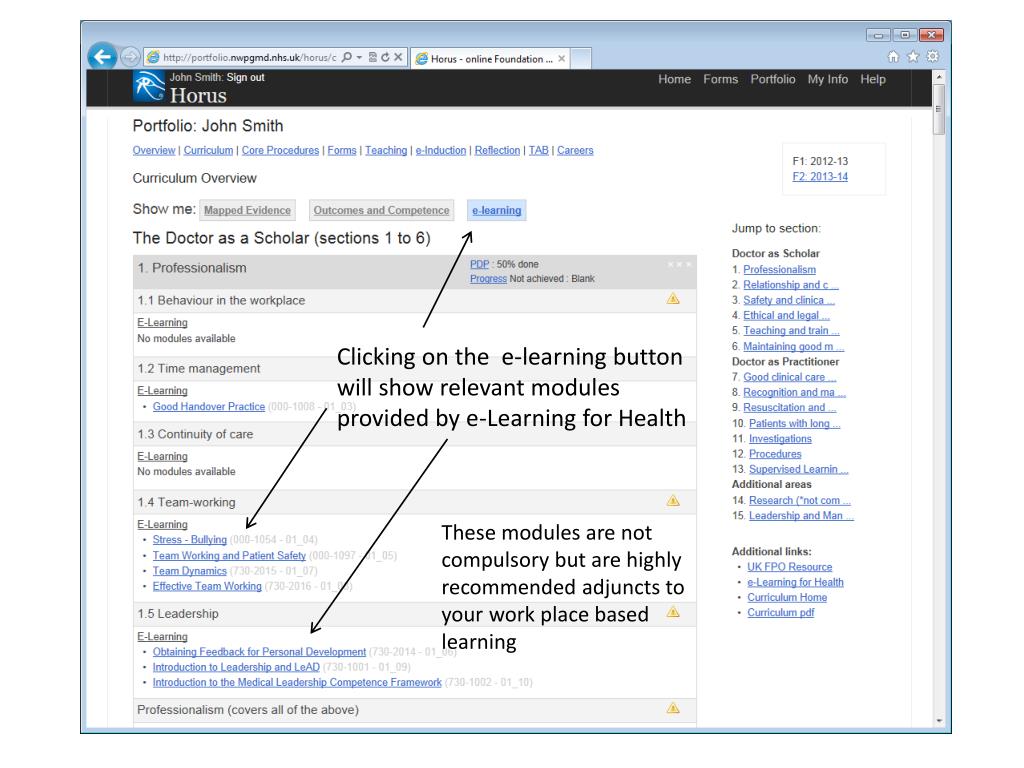Open the browser home icon
This screenshot has height=768, width=1024.
coord(893,57)
